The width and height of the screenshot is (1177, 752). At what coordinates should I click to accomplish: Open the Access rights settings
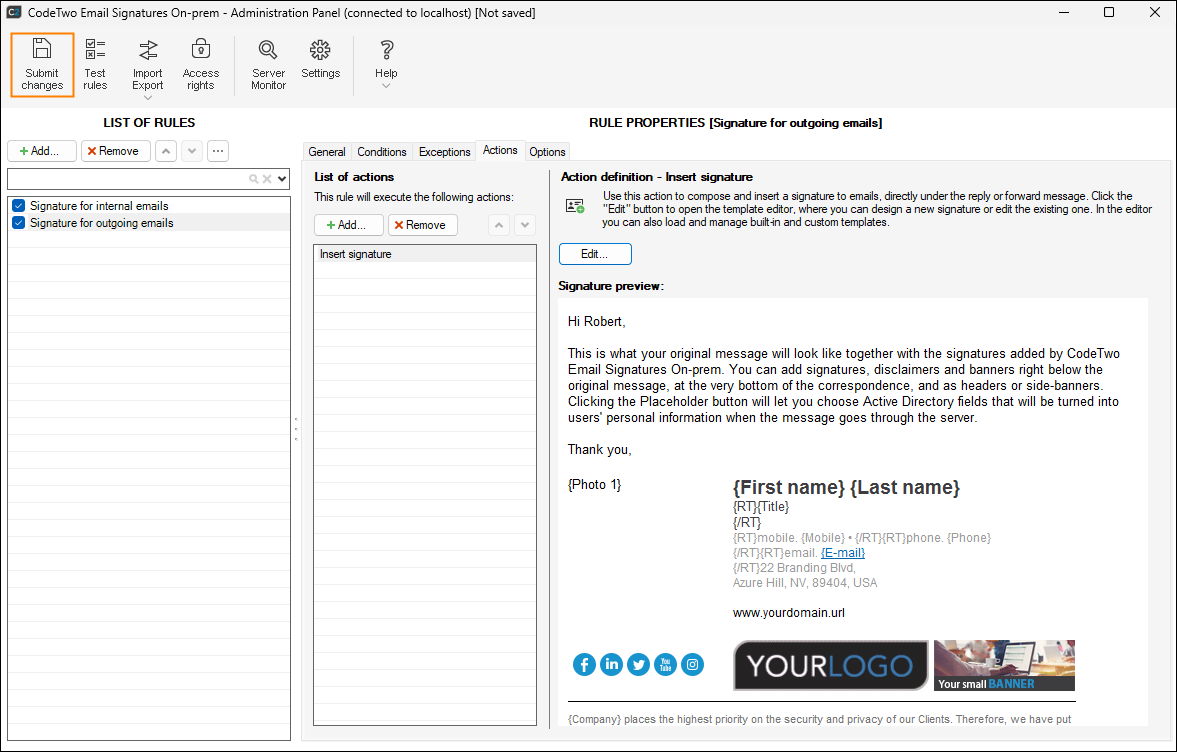click(200, 64)
